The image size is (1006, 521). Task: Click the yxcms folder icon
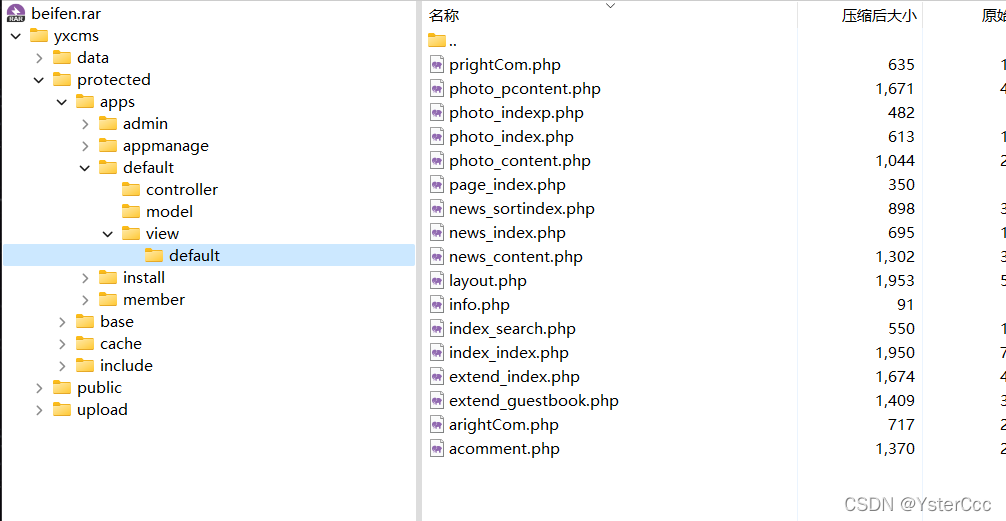[x=39, y=35]
